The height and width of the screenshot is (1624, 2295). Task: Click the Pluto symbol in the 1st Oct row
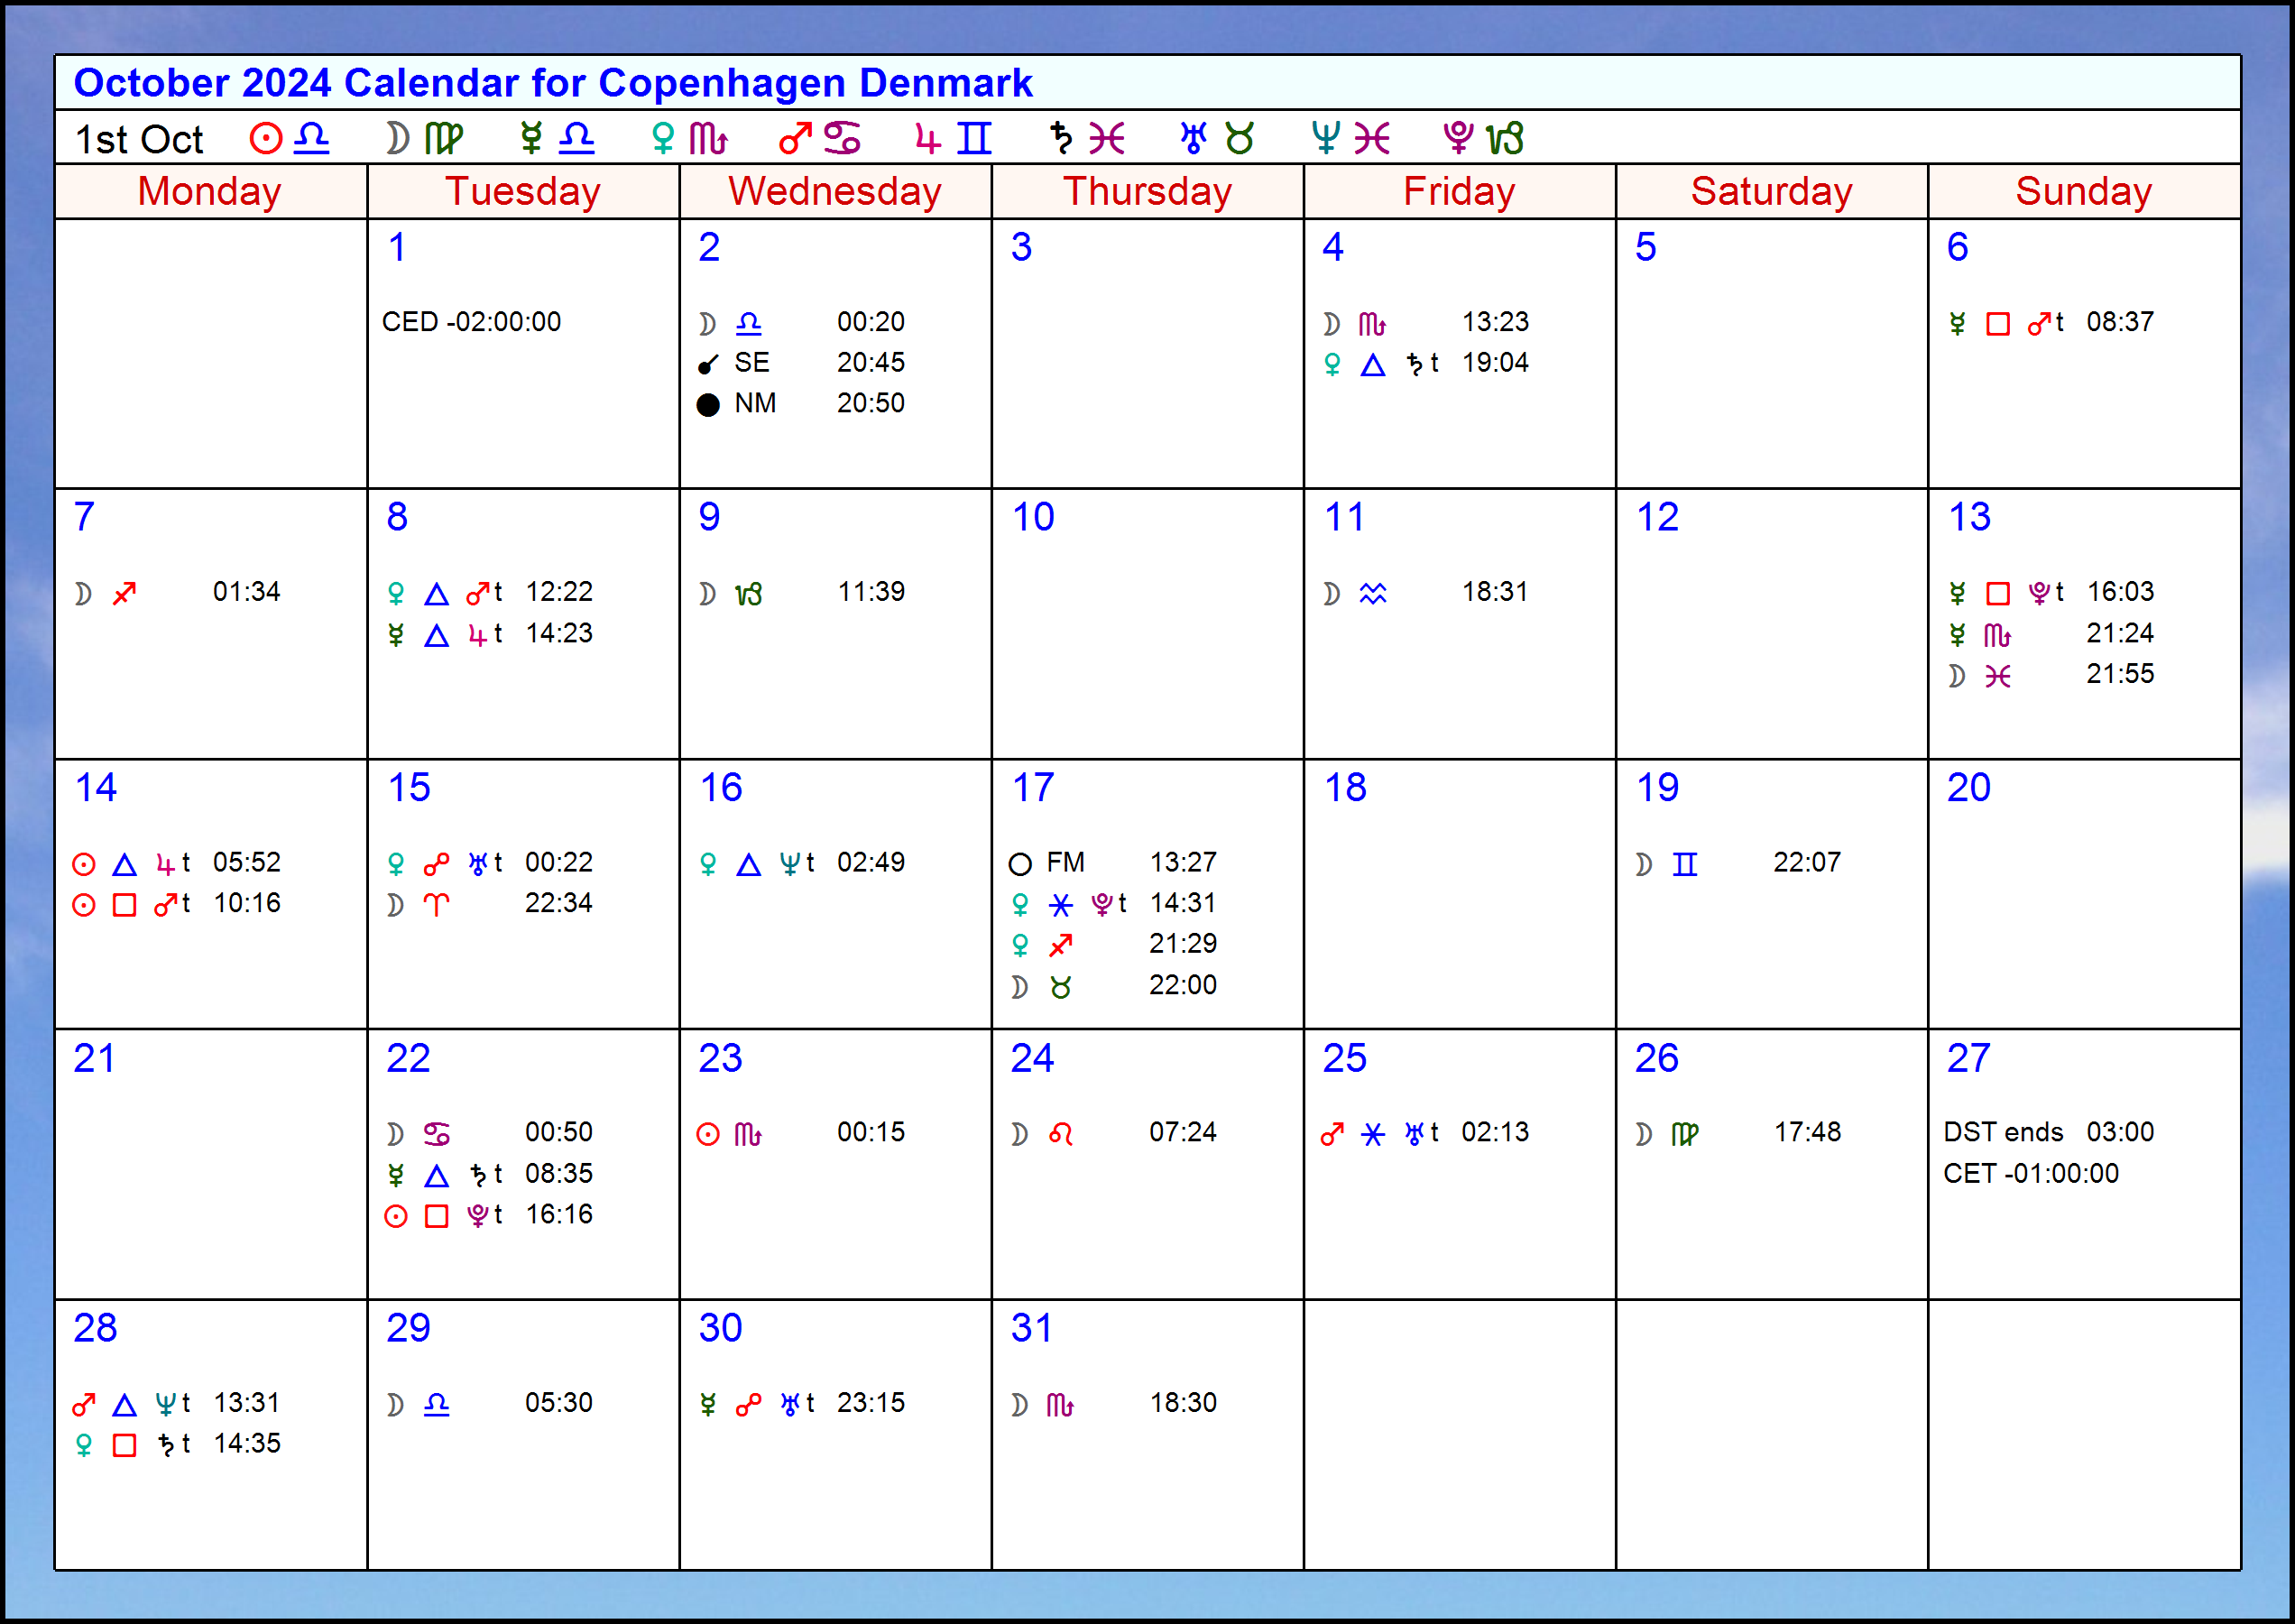[x=1458, y=138]
